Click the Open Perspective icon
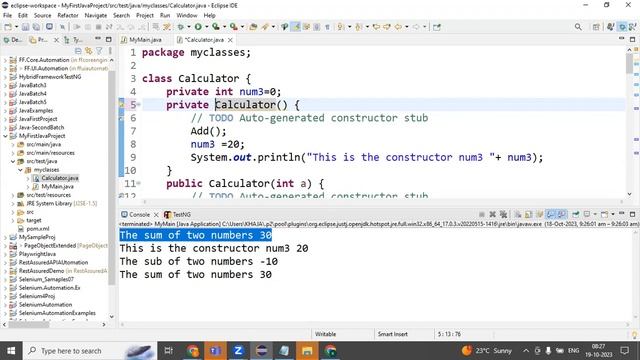Image resolution: width=640 pixels, height=360 pixels. [x=596, y=27]
